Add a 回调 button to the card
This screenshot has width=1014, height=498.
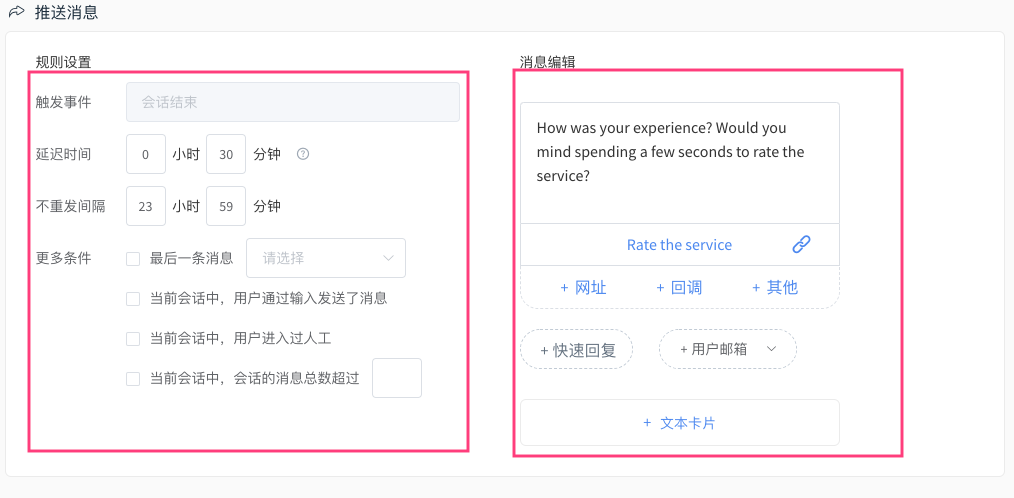(679, 288)
